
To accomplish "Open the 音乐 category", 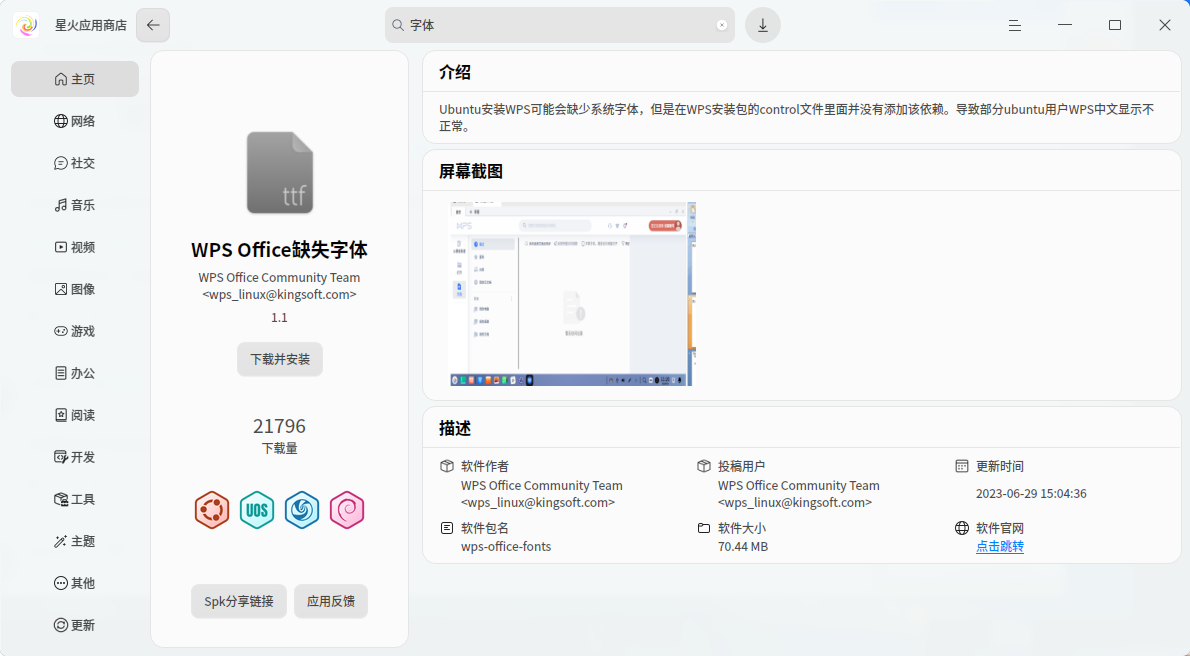I will 75,205.
